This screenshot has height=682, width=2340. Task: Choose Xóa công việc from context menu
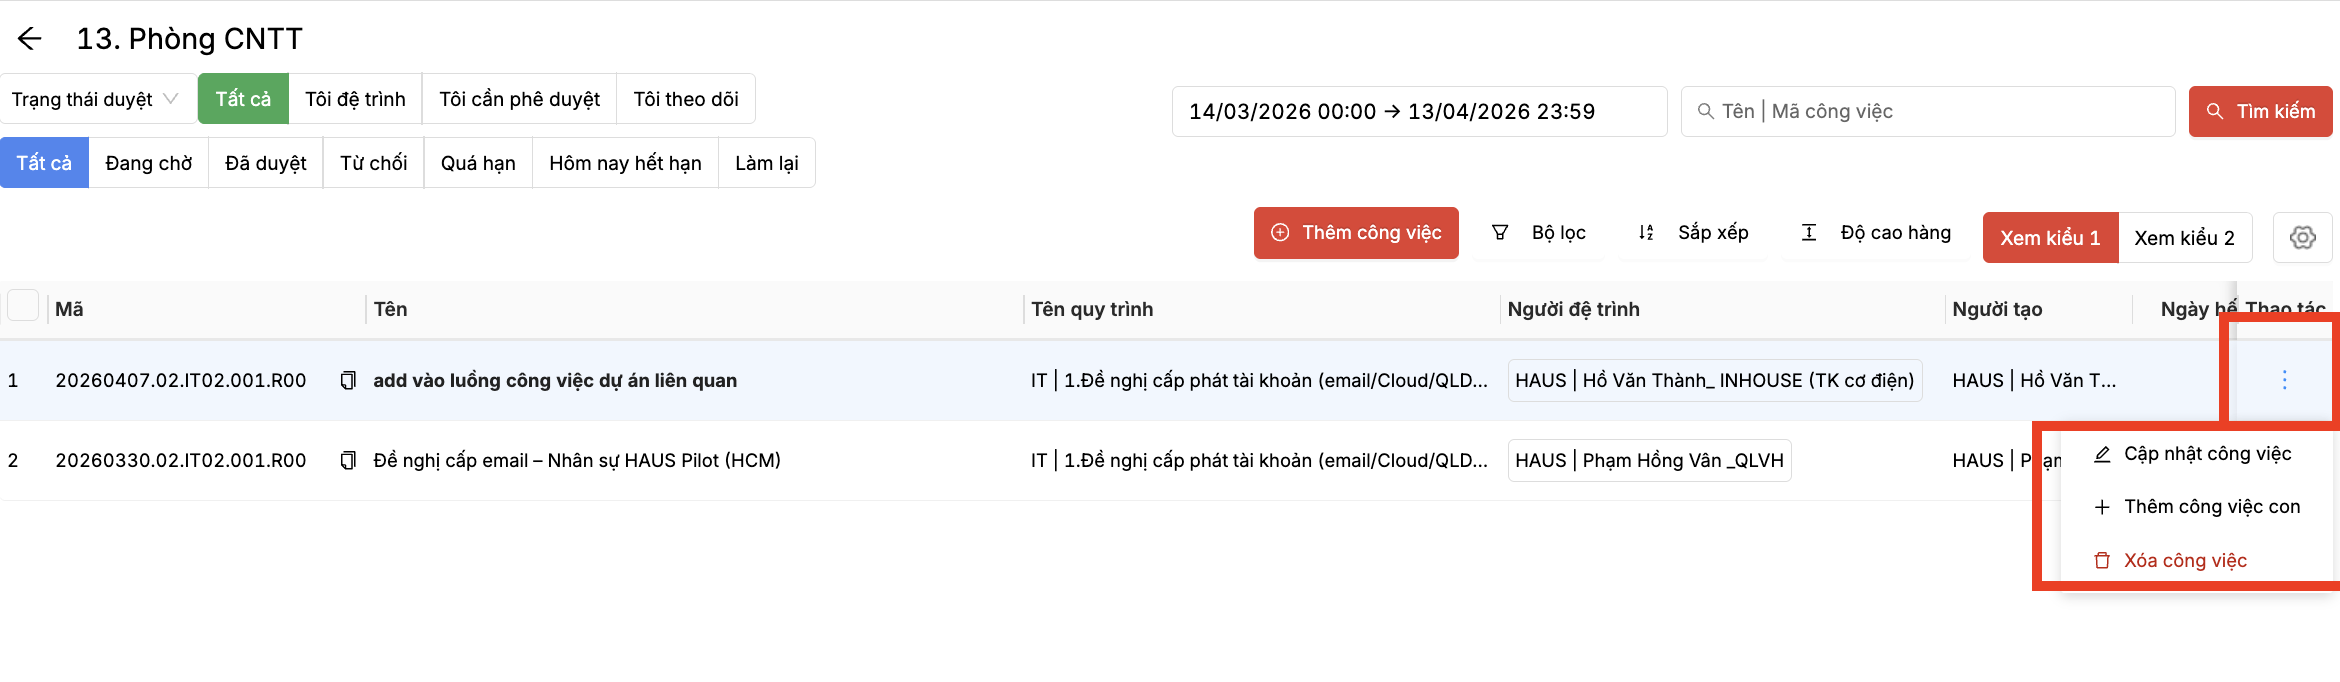[x=2184, y=561]
